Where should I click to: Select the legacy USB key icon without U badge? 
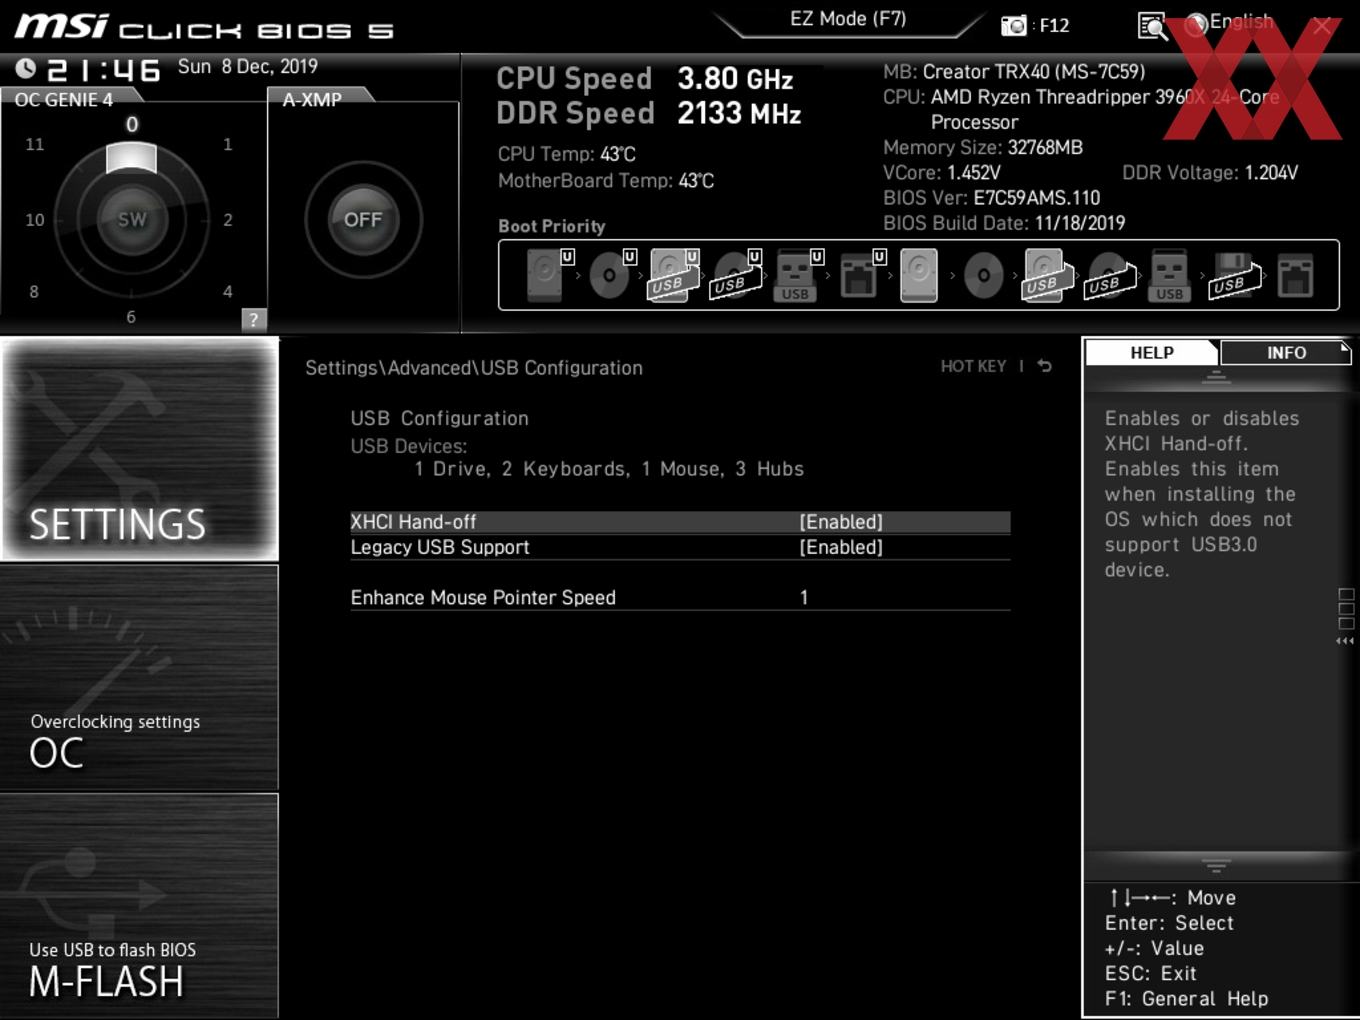point(1169,274)
